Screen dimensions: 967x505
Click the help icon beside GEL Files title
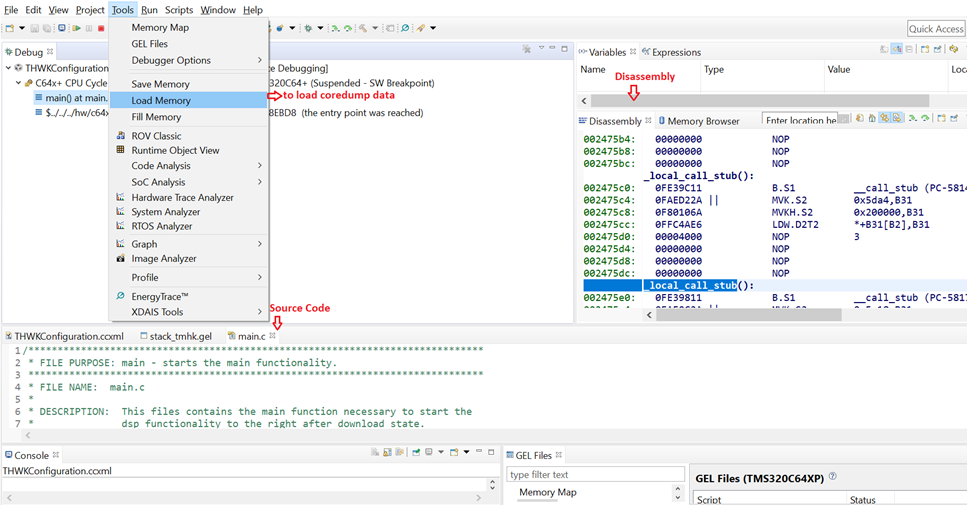pos(833,477)
